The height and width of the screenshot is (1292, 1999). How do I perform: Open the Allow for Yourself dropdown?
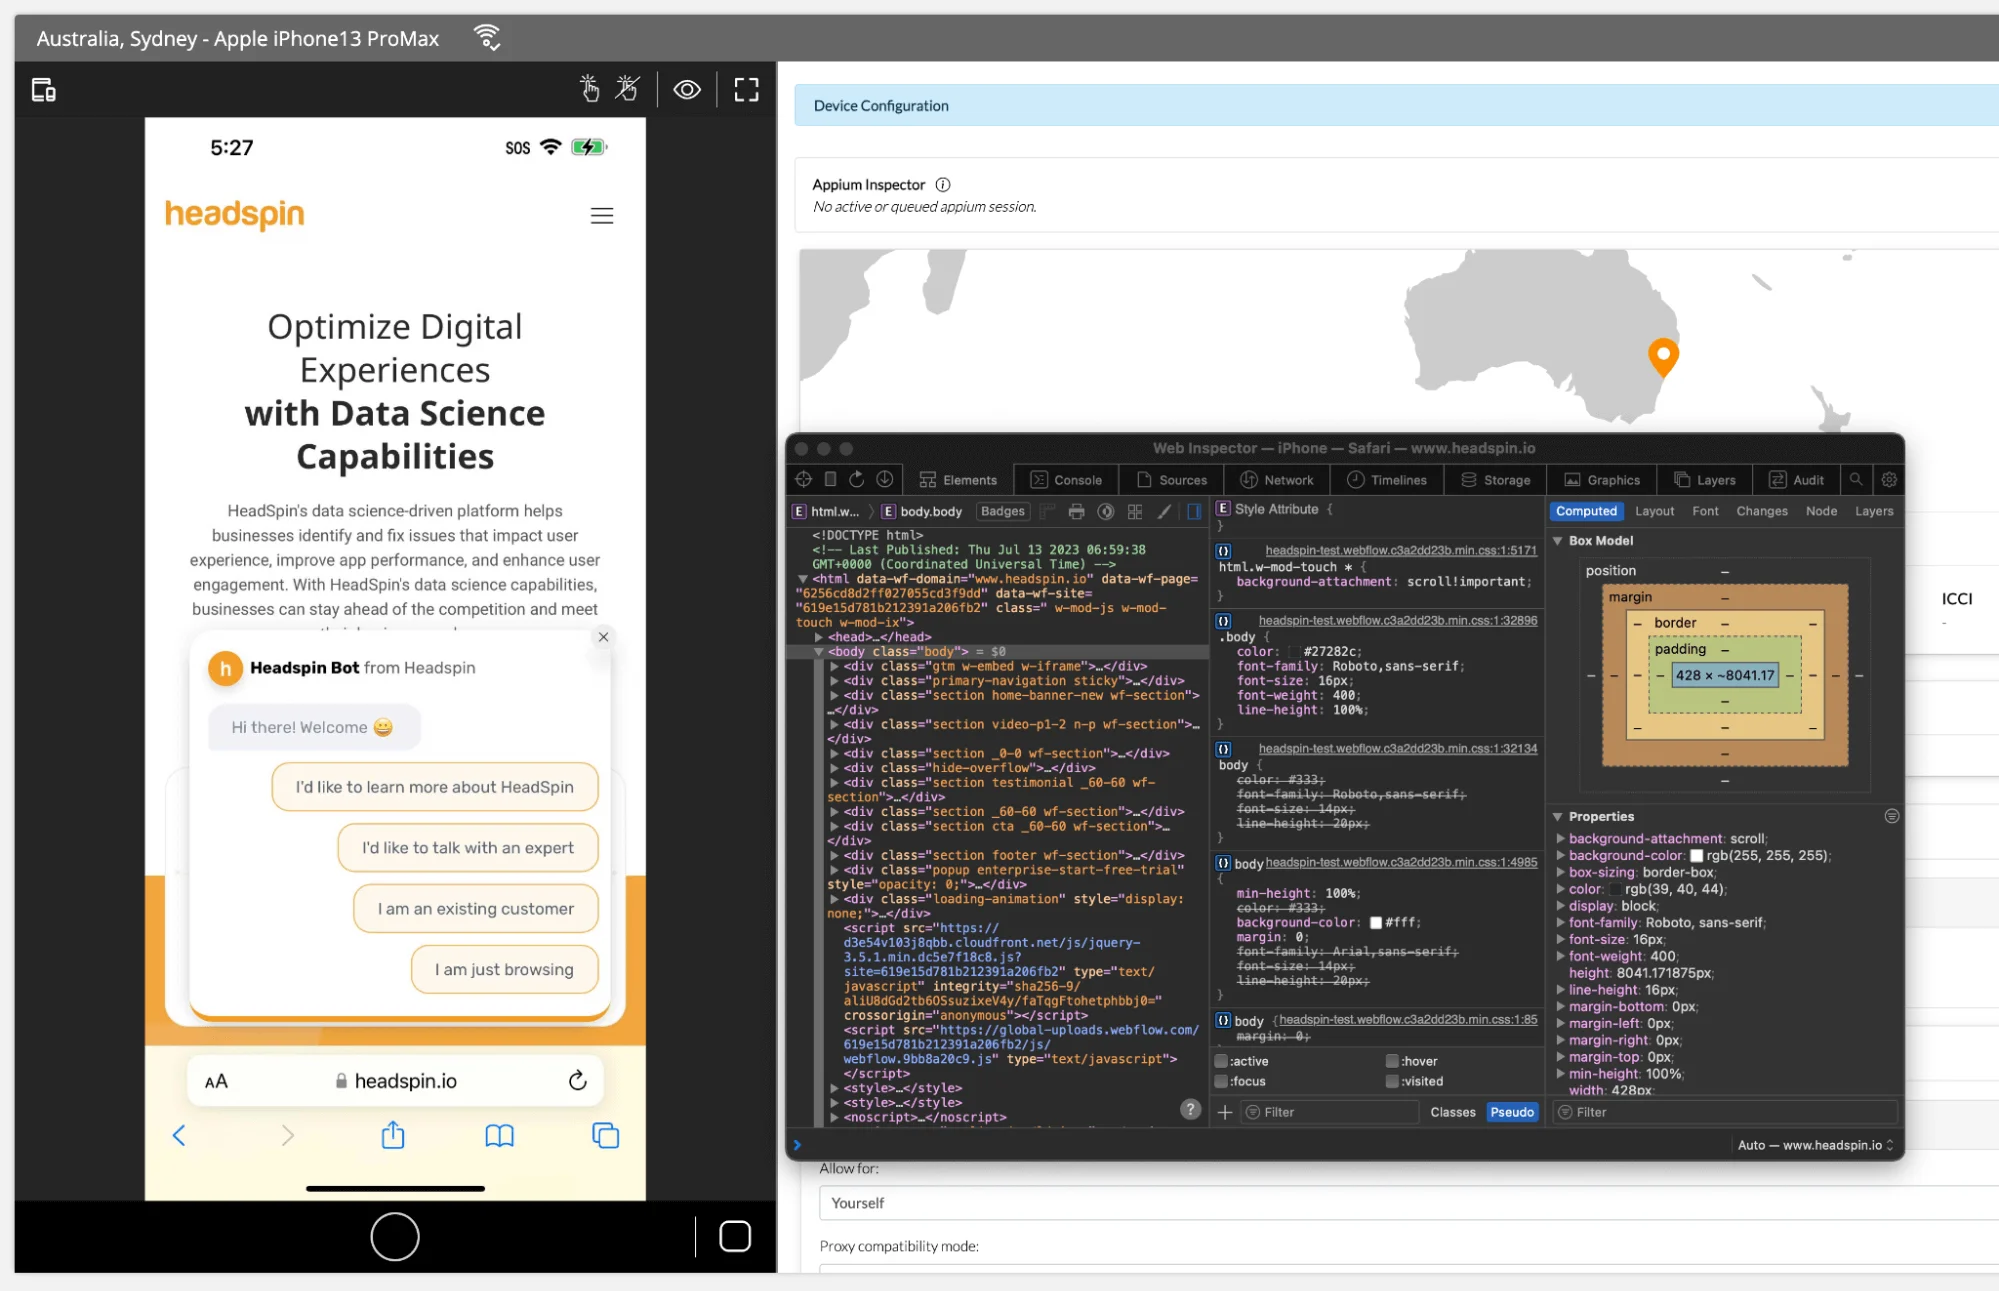coord(1408,1203)
